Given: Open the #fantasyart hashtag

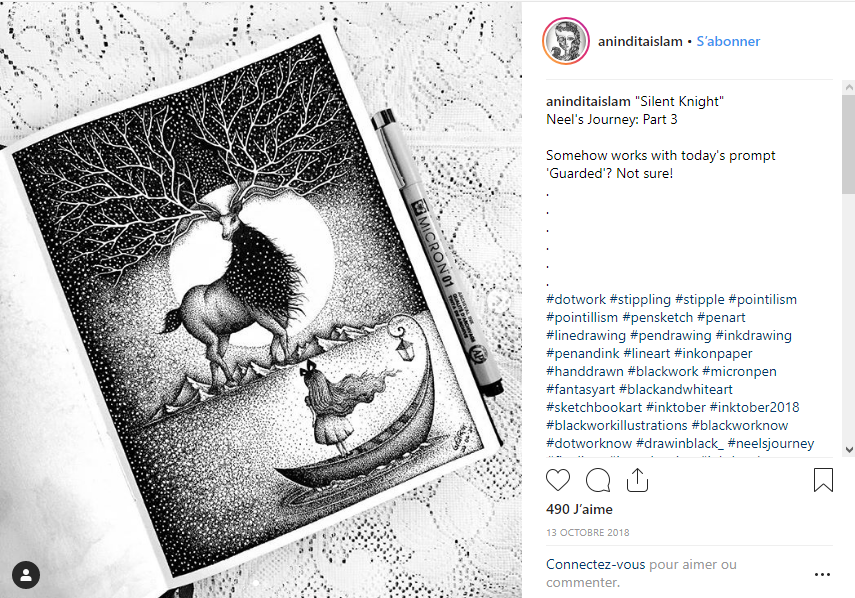Looking at the screenshot, I should (581, 389).
